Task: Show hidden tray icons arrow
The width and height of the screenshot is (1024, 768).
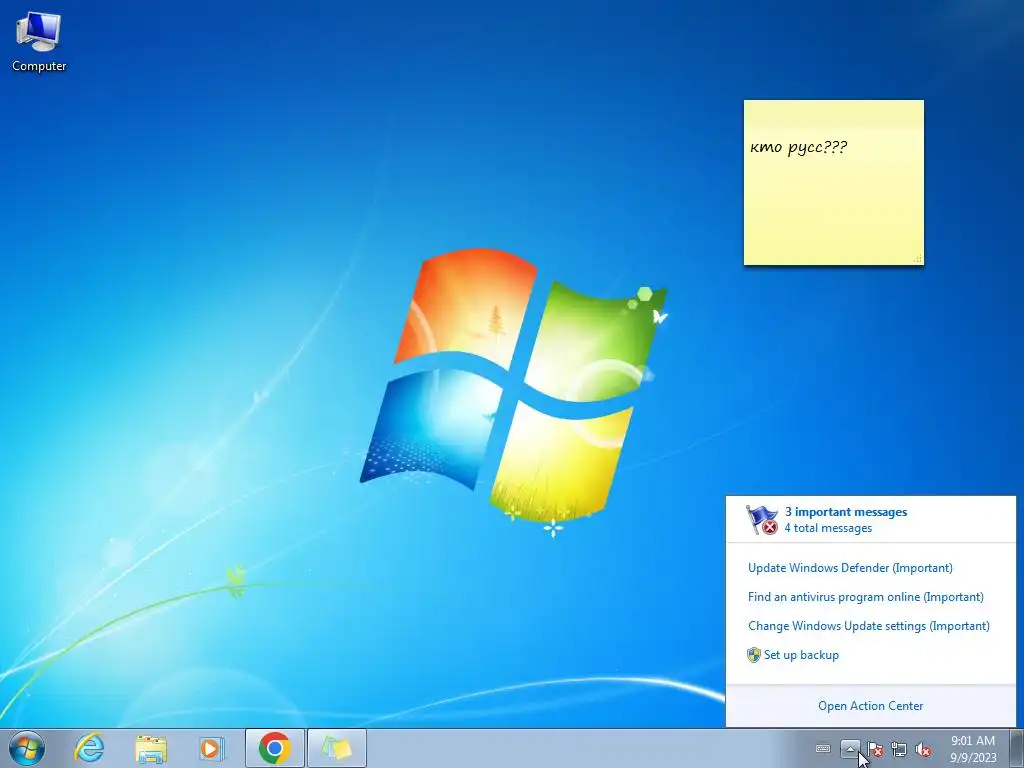Action: 850,748
